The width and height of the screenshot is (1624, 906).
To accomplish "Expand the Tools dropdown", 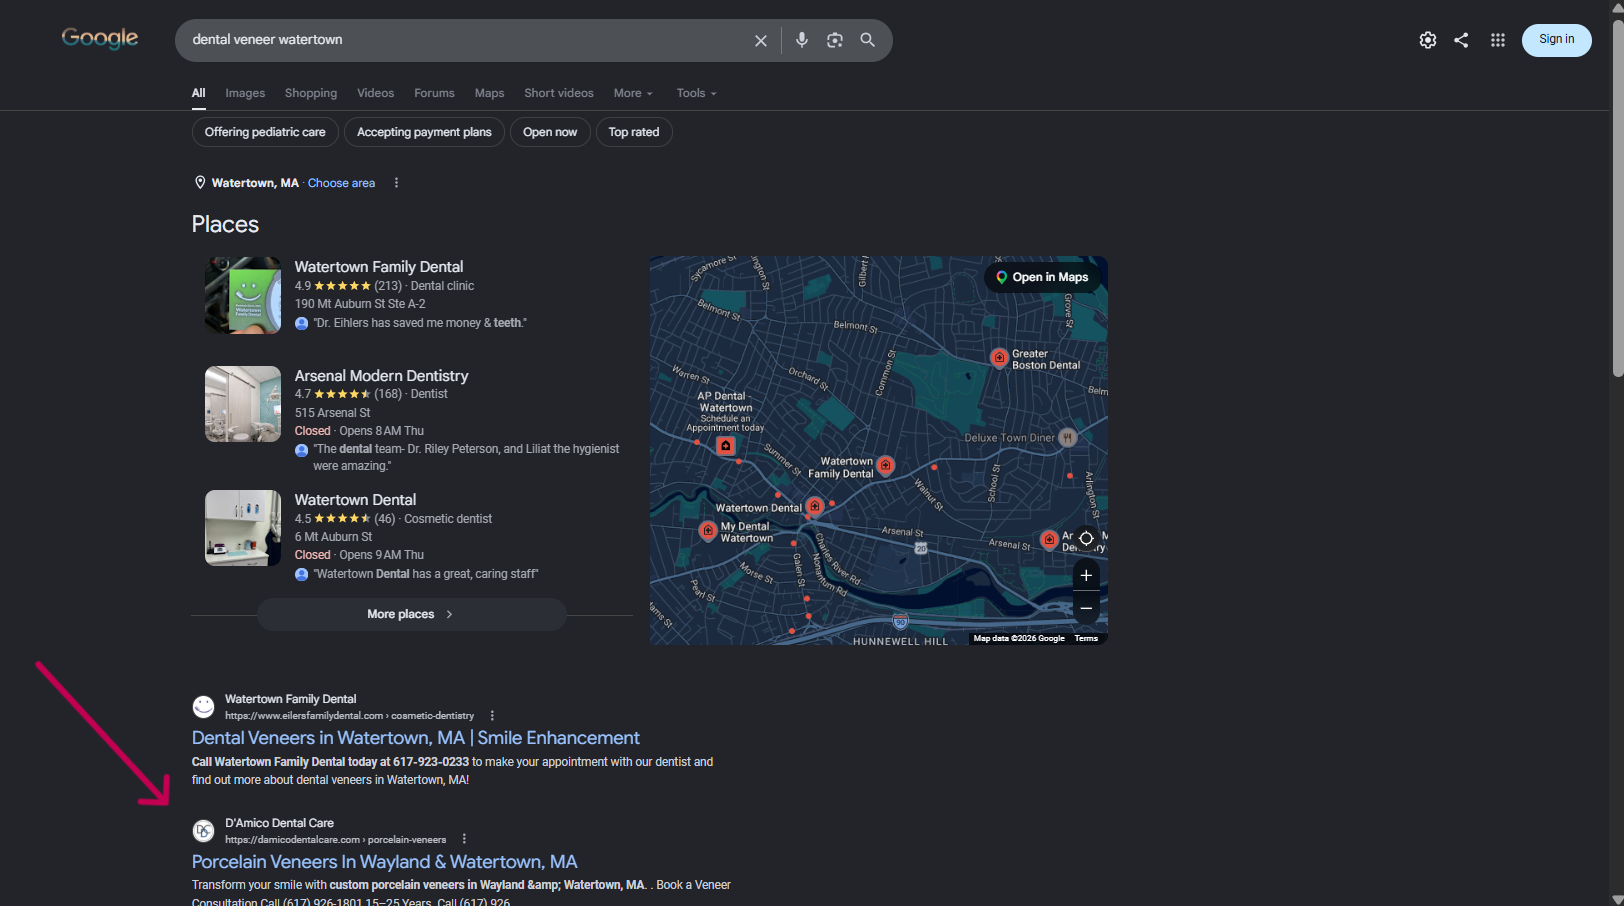I will pos(696,93).
